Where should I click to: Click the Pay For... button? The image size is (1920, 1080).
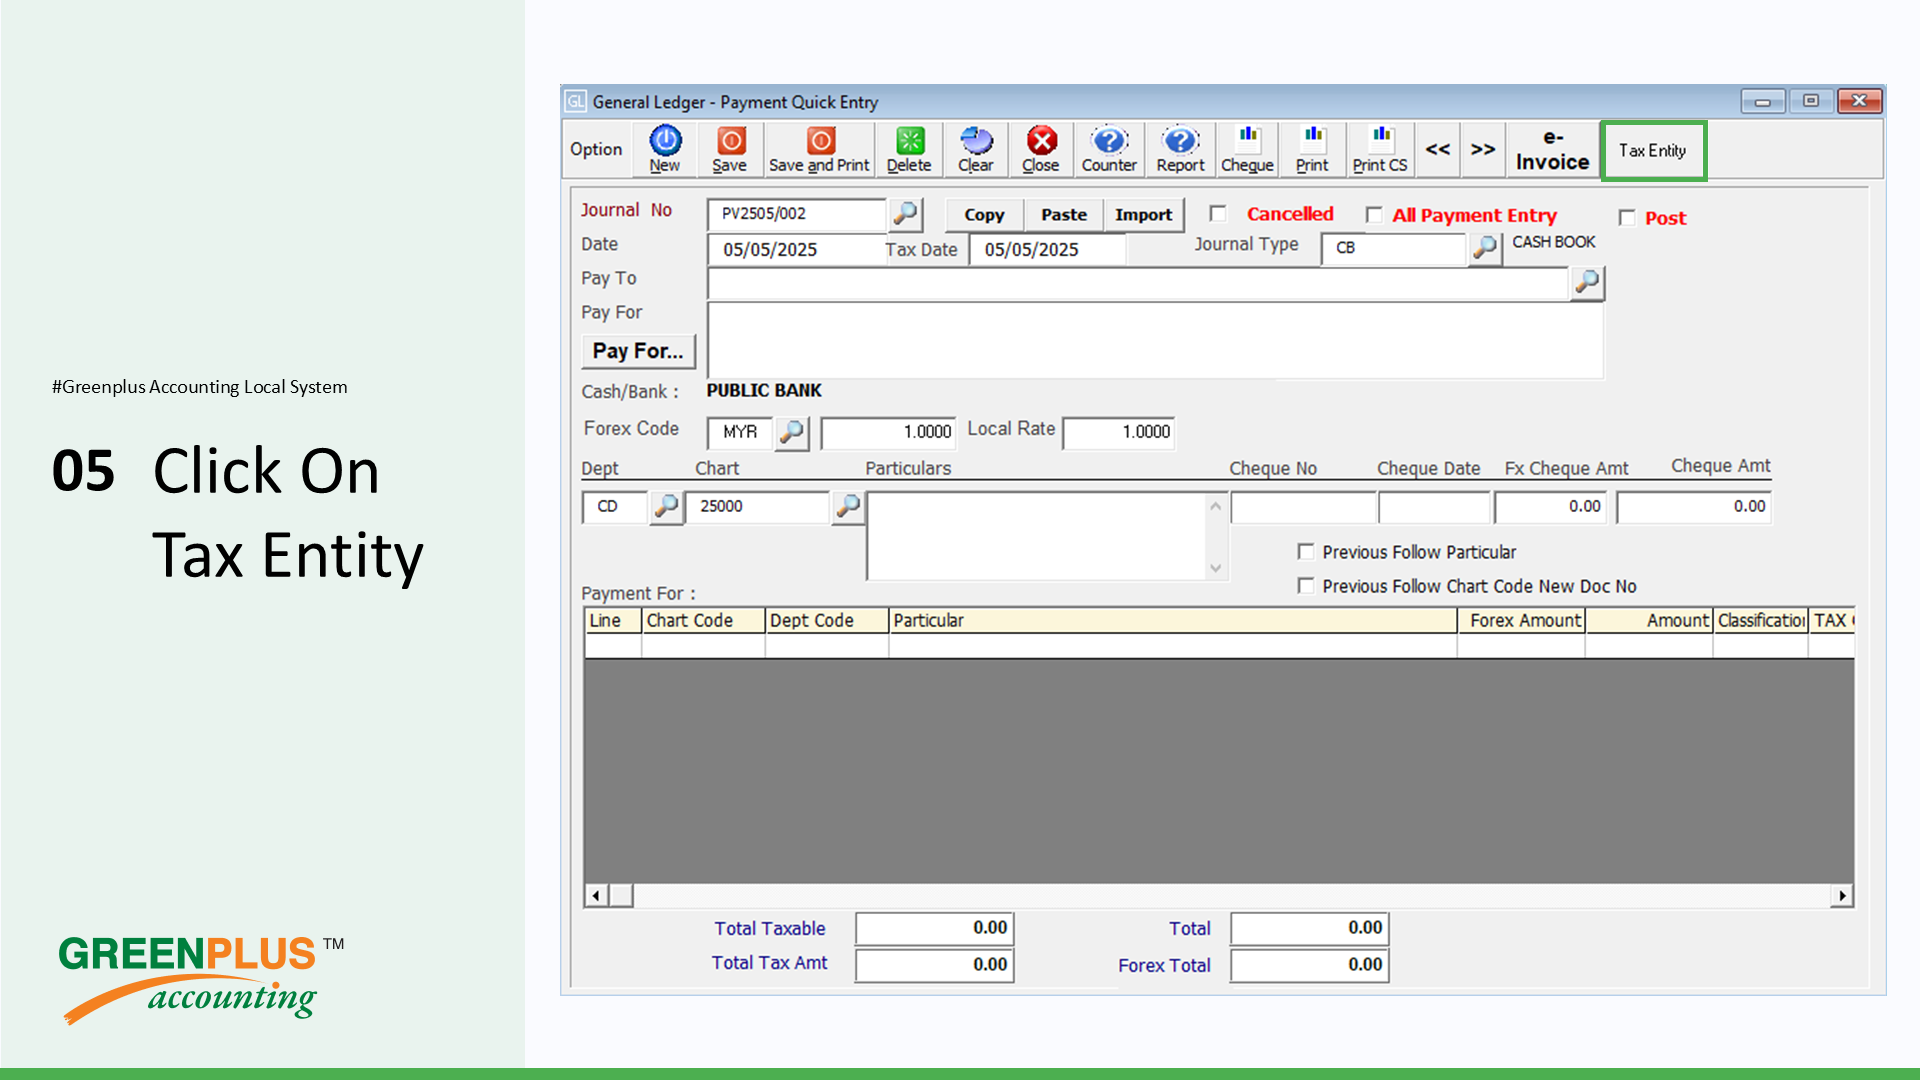638,351
